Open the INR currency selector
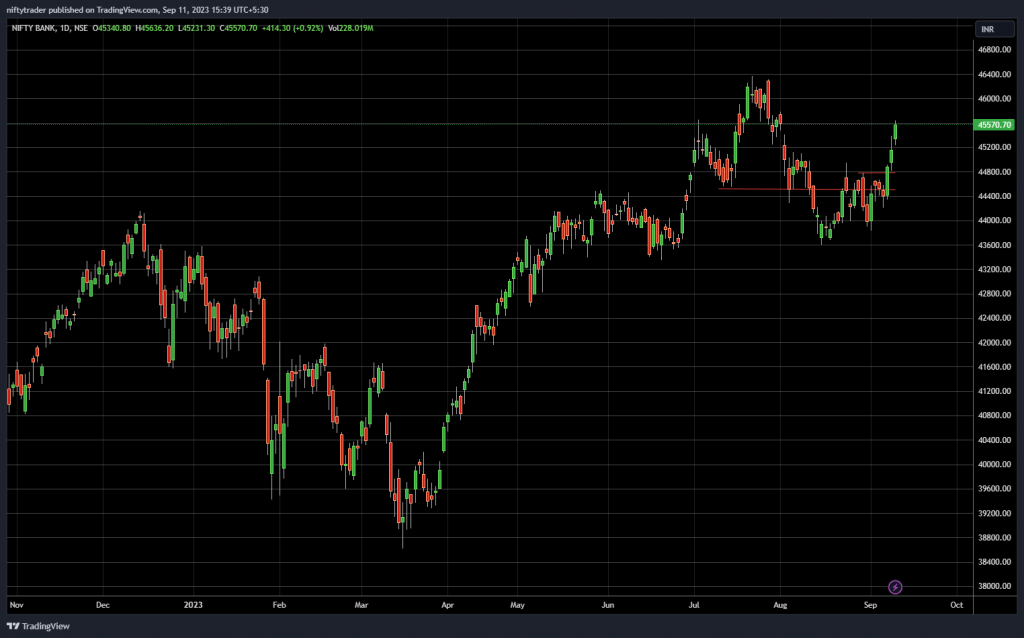1024x638 pixels. pyautogui.click(x=995, y=29)
